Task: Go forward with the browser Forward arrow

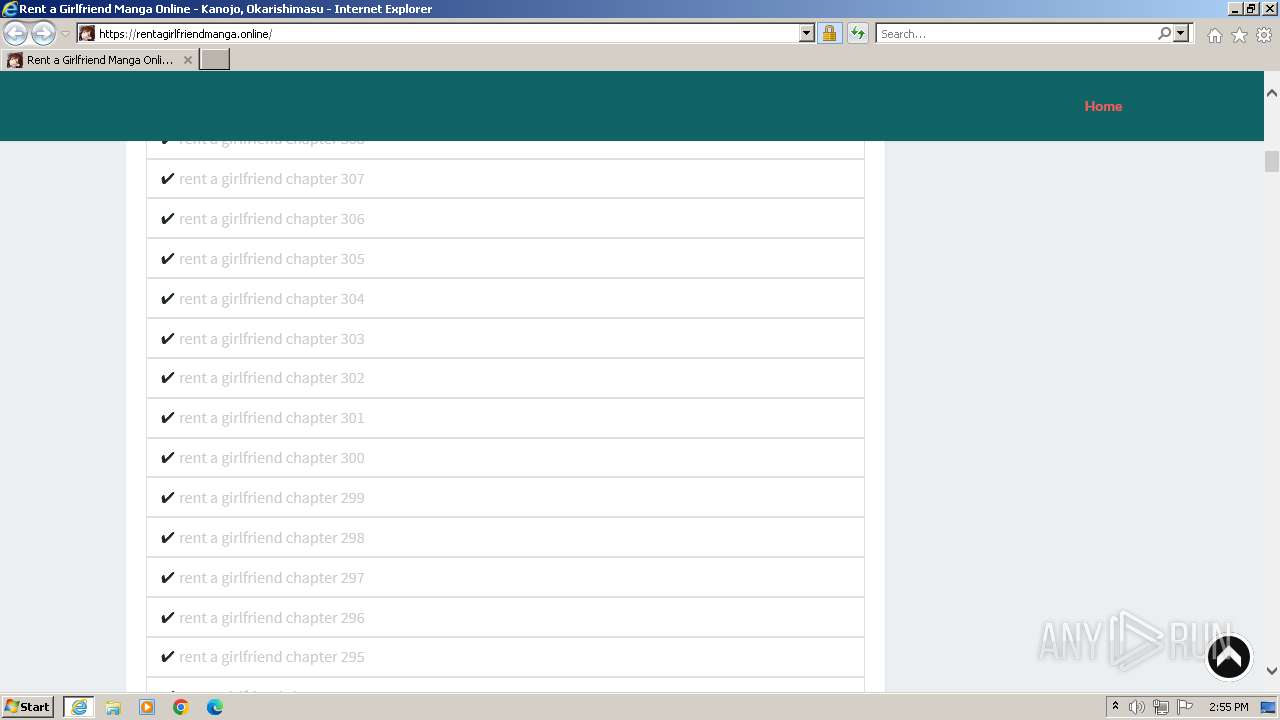Action: (x=43, y=33)
